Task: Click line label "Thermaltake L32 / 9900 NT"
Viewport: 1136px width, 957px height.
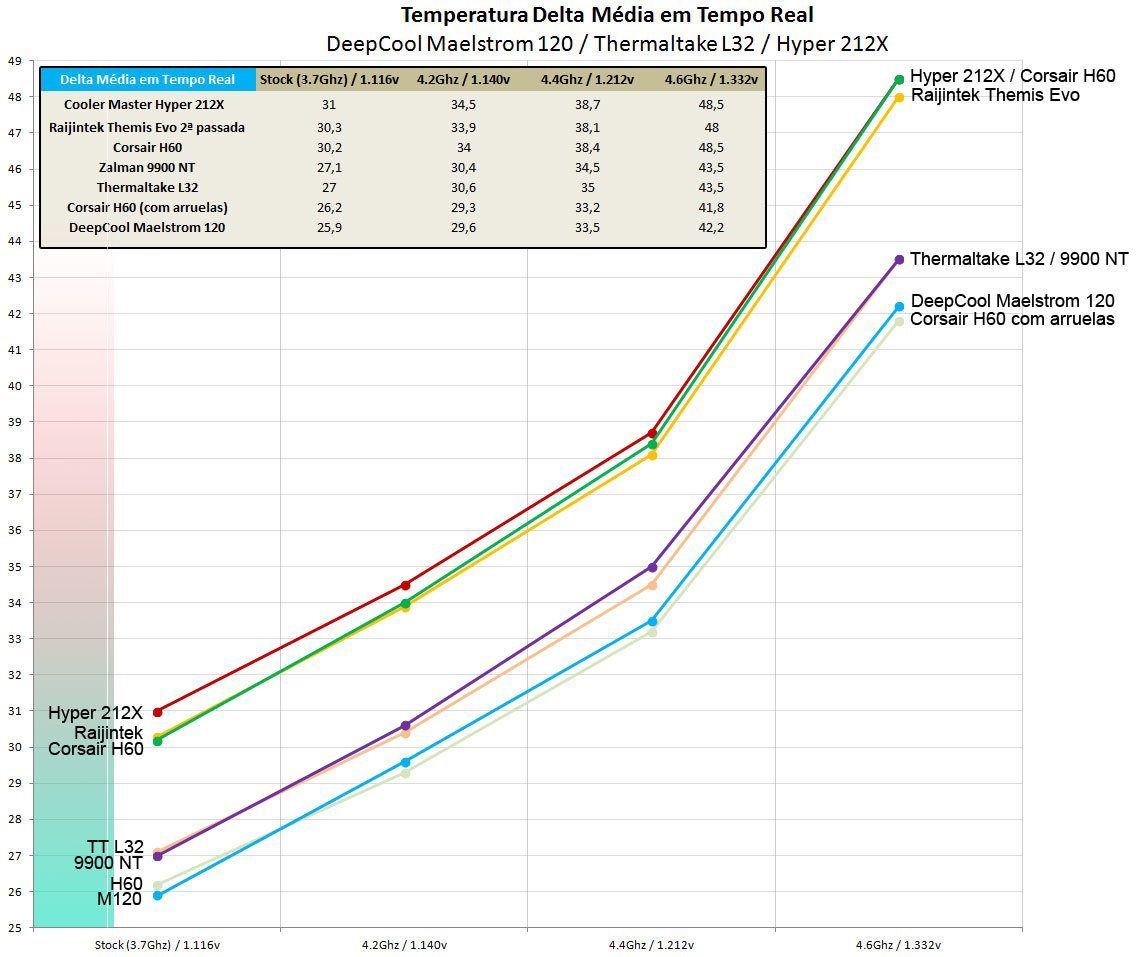Action: click(1019, 259)
